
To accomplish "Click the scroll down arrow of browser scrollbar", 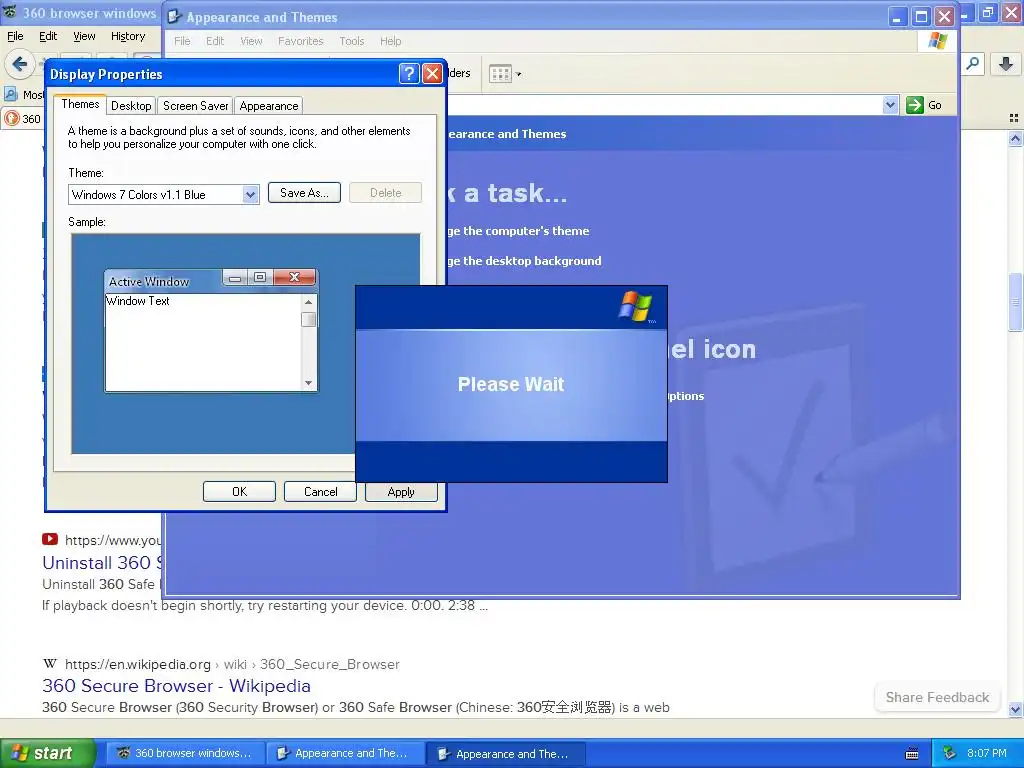I will pyautogui.click(x=1015, y=709).
